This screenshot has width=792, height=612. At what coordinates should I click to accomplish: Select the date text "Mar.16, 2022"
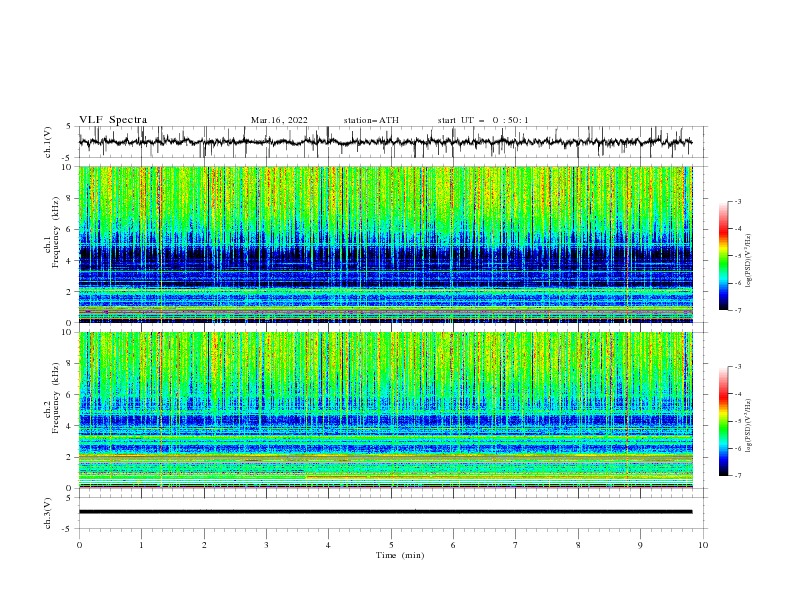[279, 120]
